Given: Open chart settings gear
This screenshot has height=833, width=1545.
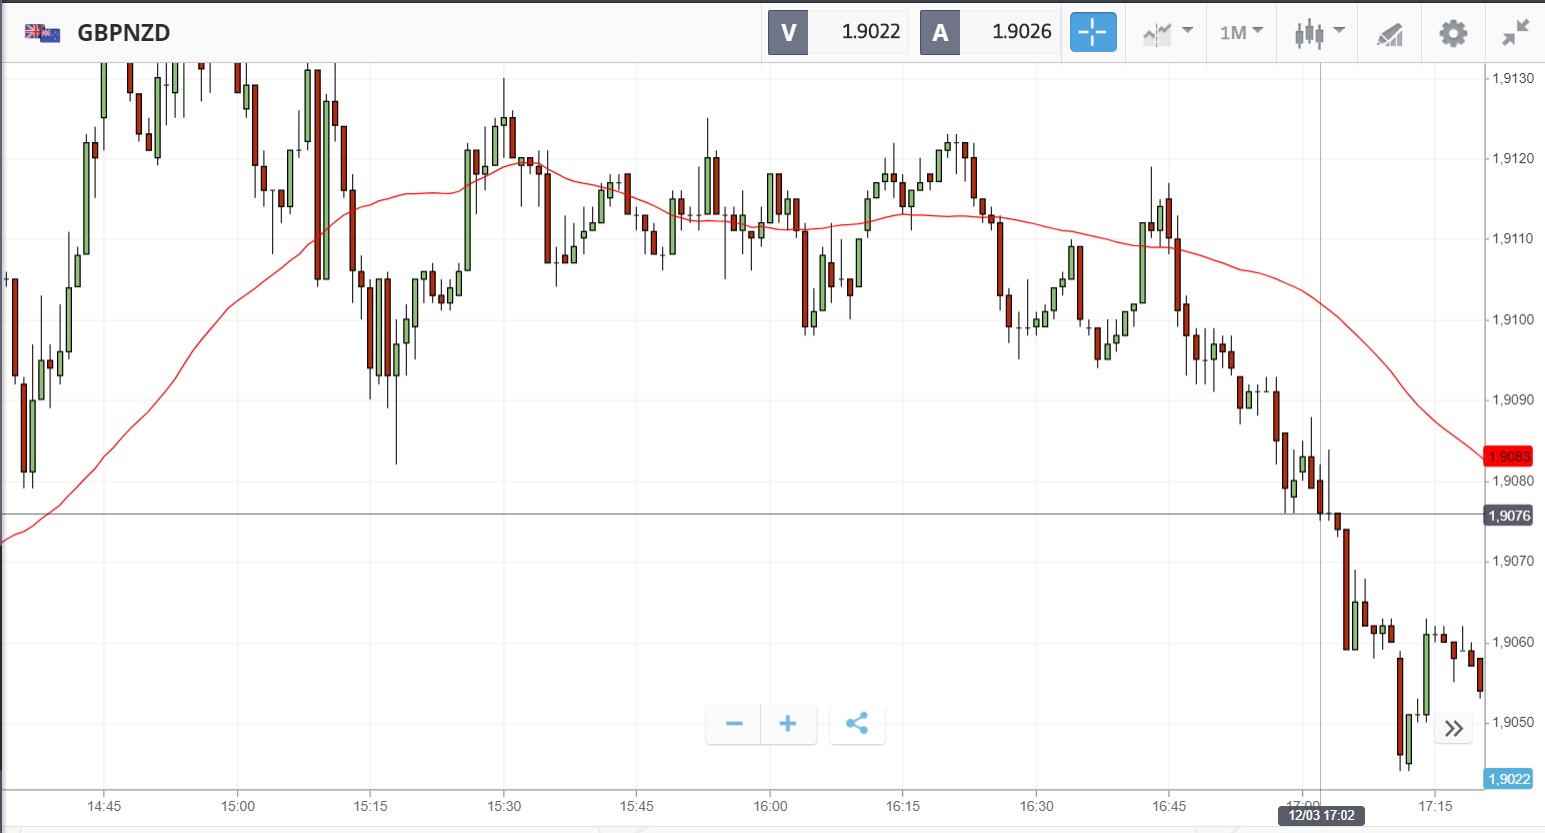Looking at the screenshot, I should [x=1452, y=33].
